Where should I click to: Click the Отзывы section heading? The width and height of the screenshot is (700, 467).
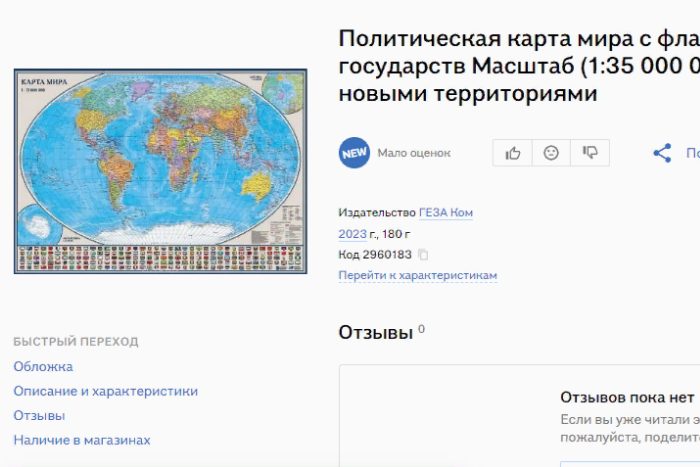pyautogui.click(x=375, y=332)
